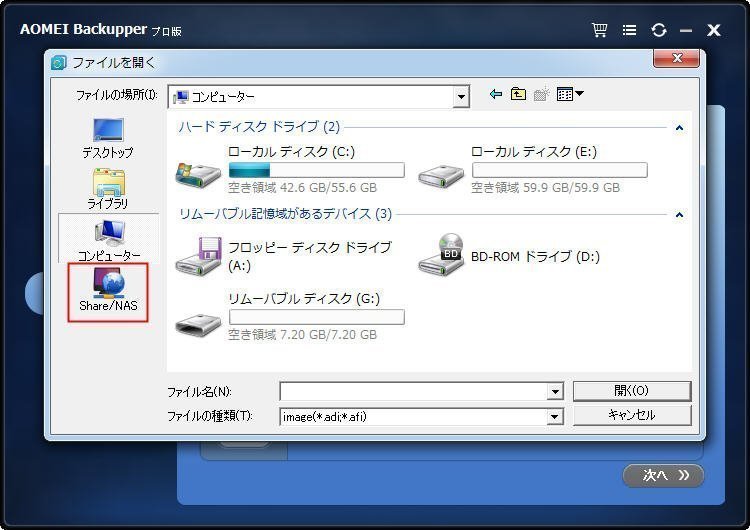Collapse the ハード ディスク ドライブ group
The width and height of the screenshot is (750, 530).
pos(679,128)
